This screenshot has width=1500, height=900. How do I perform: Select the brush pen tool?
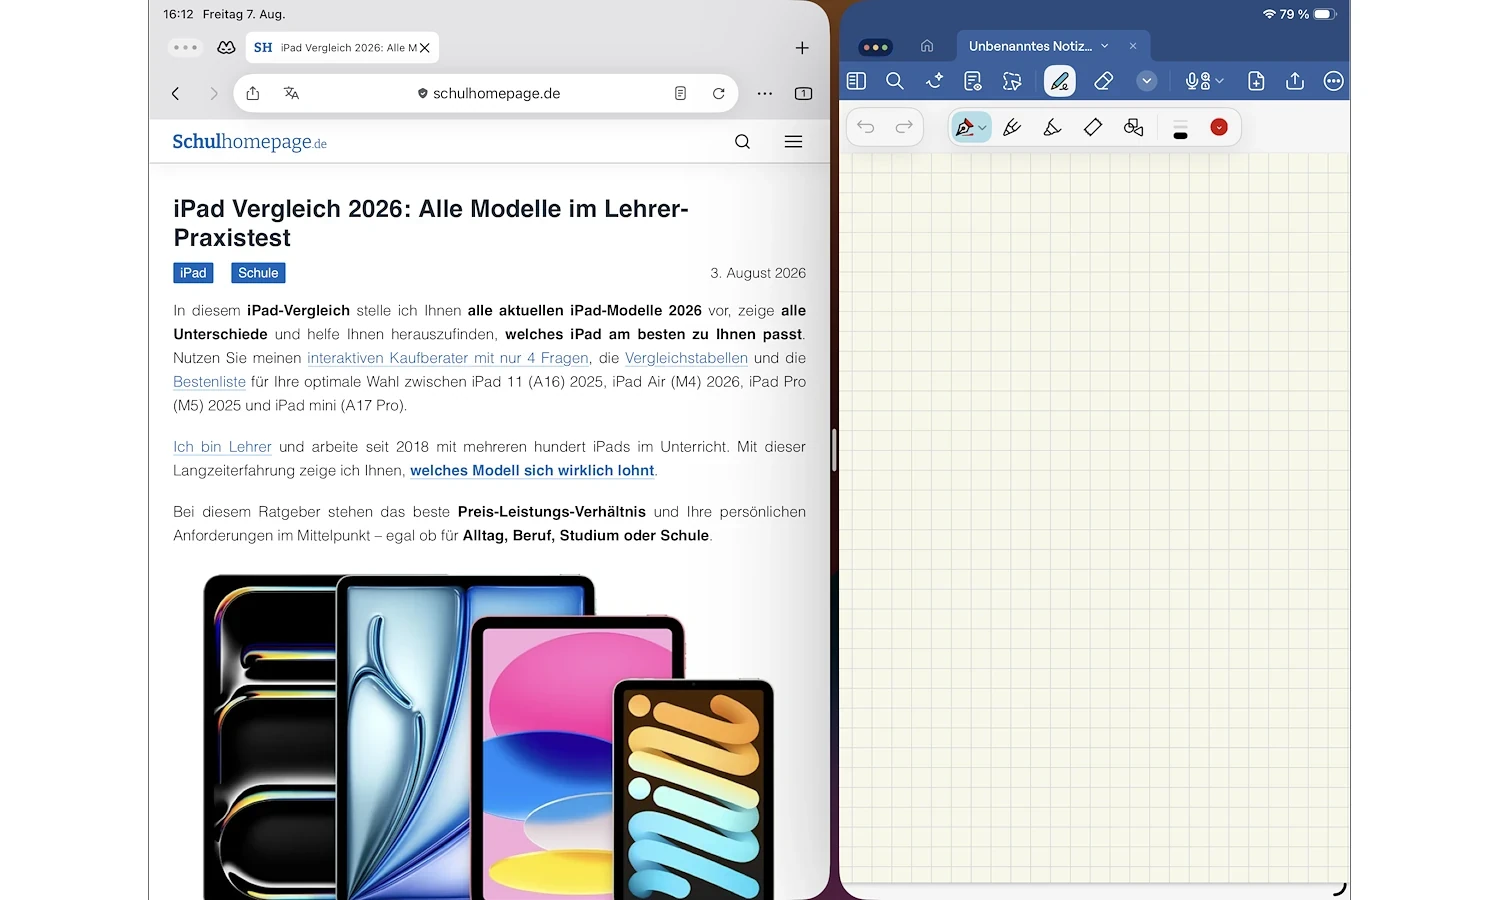click(1012, 127)
